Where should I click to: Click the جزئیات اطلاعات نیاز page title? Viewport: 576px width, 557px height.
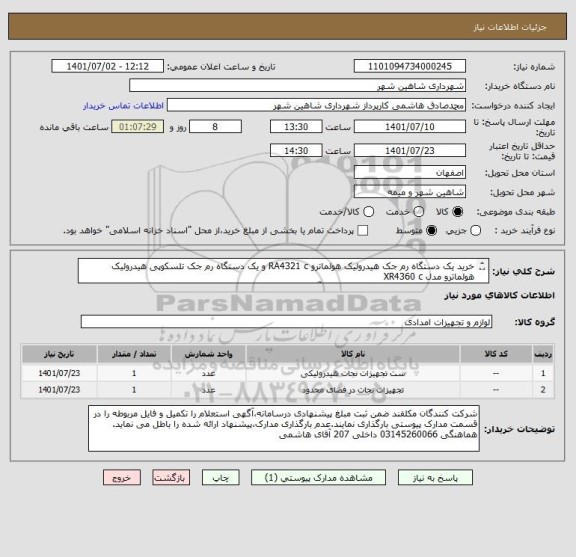click(x=510, y=27)
